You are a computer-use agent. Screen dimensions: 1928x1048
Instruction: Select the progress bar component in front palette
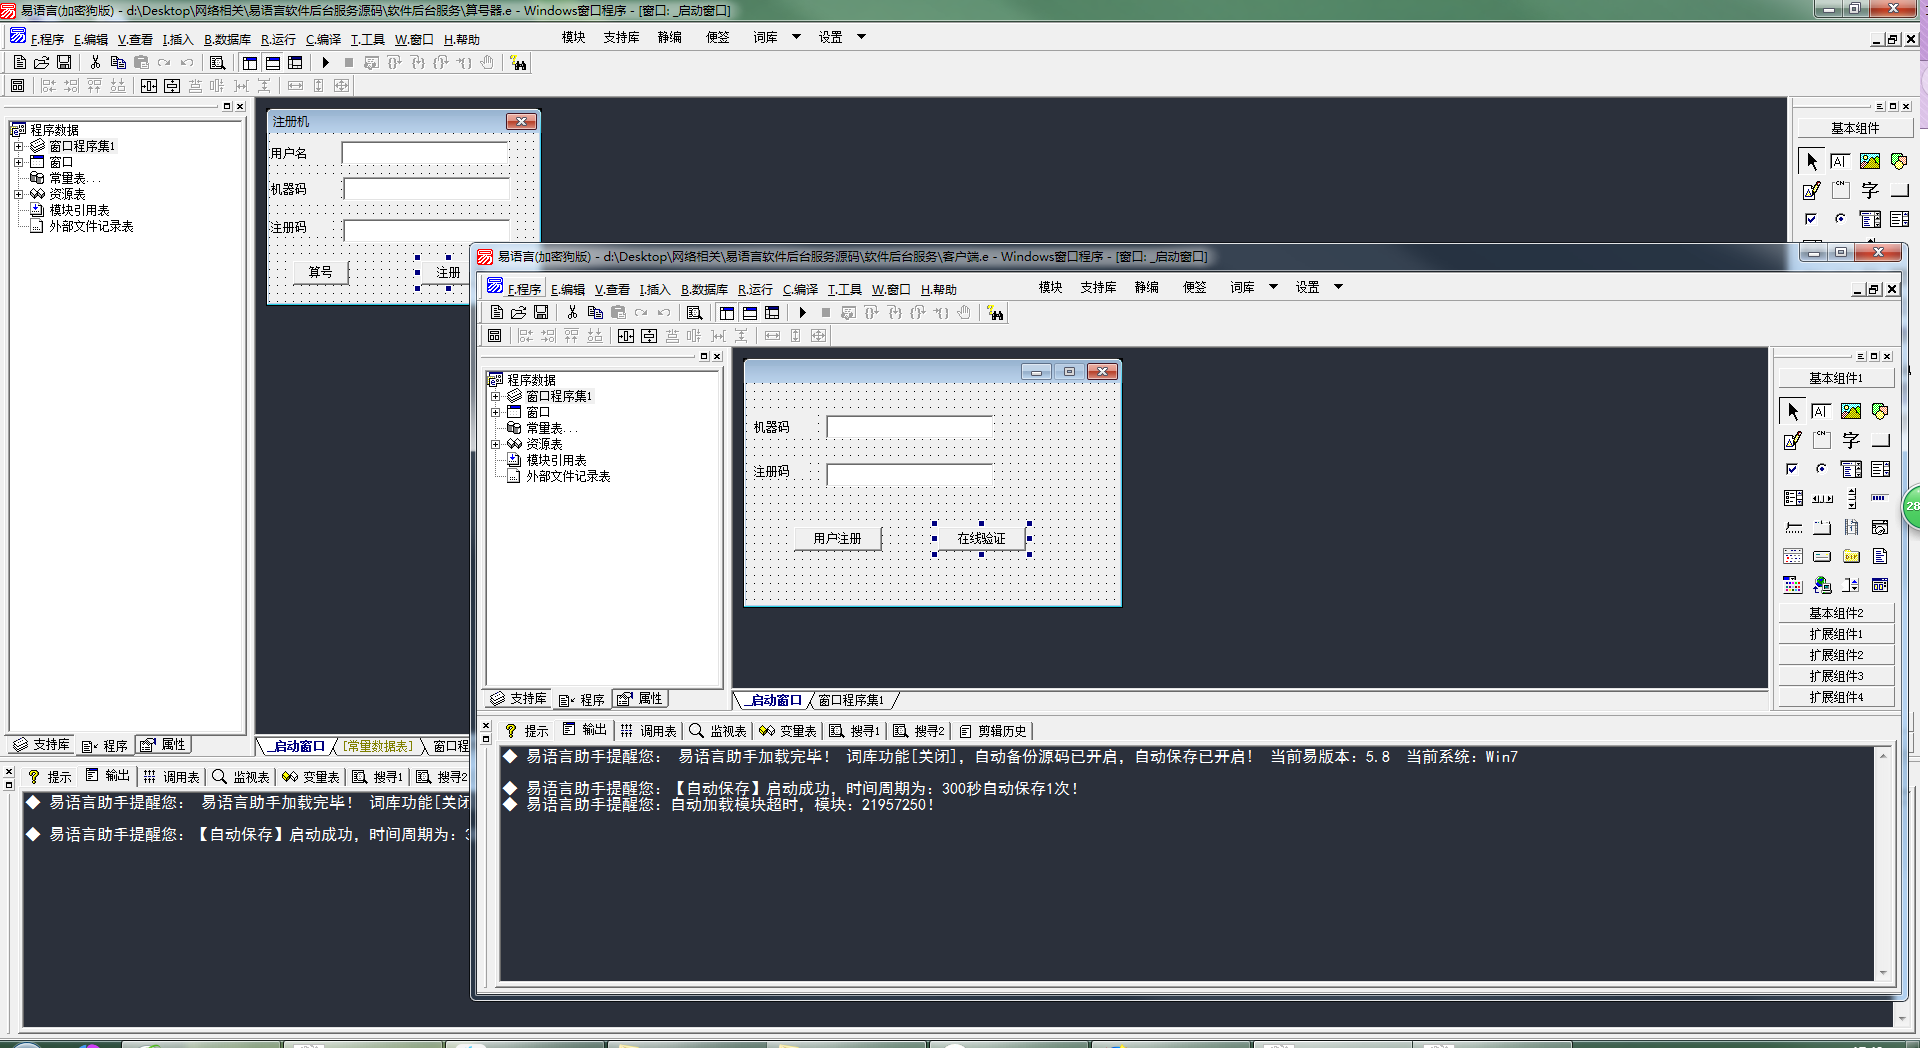coord(1880,498)
